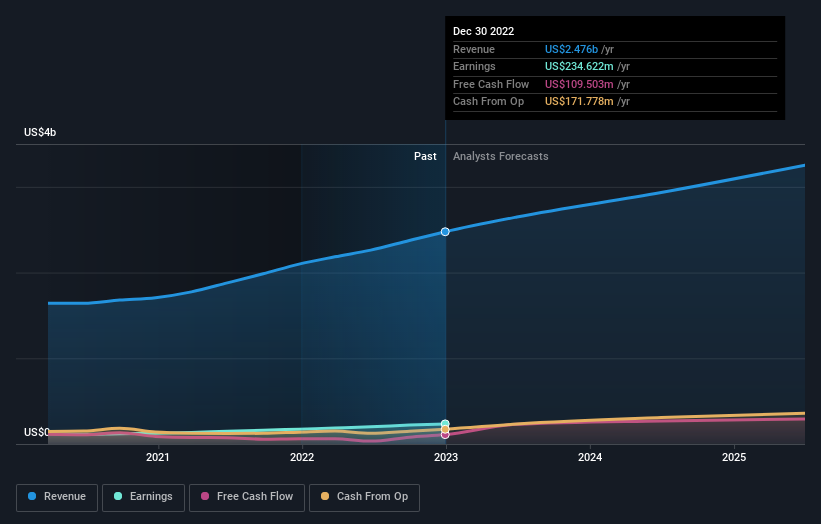The image size is (821, 524).
Task: Click the 2023 axis label
Action: click(x=446, y=458)
